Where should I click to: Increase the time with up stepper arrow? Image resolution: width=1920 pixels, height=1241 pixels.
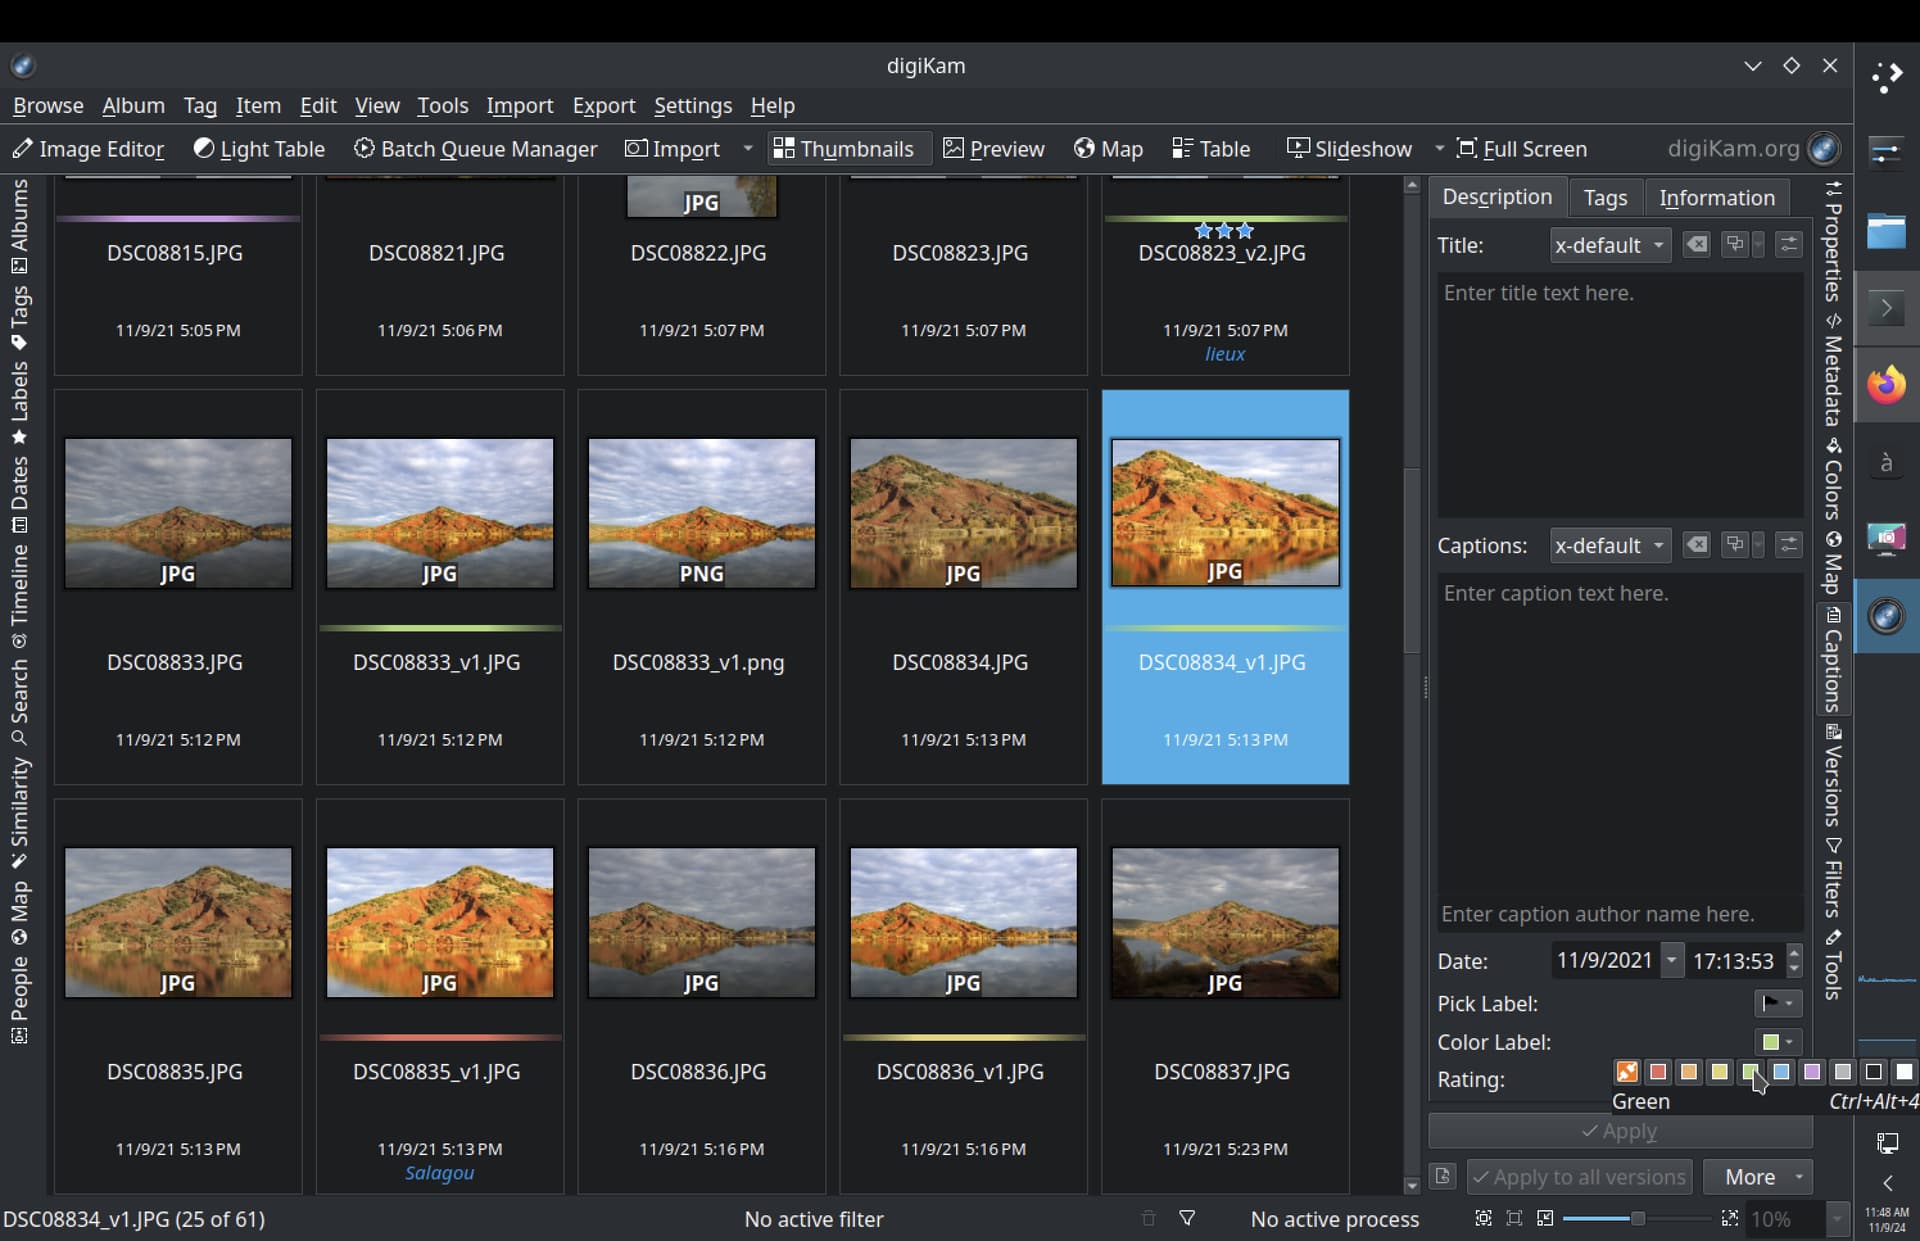point(1794,952)
